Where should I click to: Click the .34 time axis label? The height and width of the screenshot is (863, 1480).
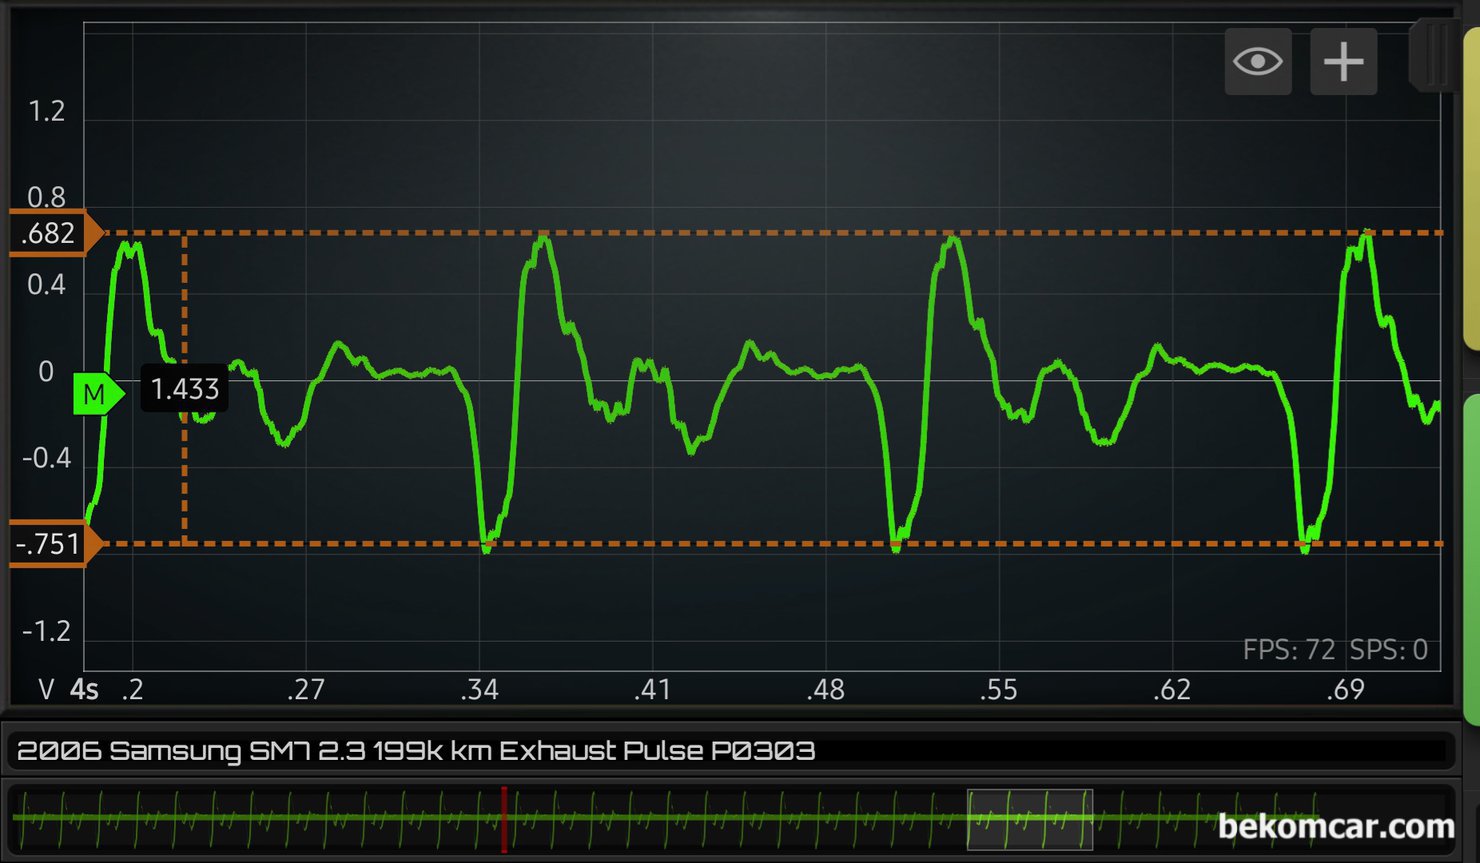(x=480, y=689)
